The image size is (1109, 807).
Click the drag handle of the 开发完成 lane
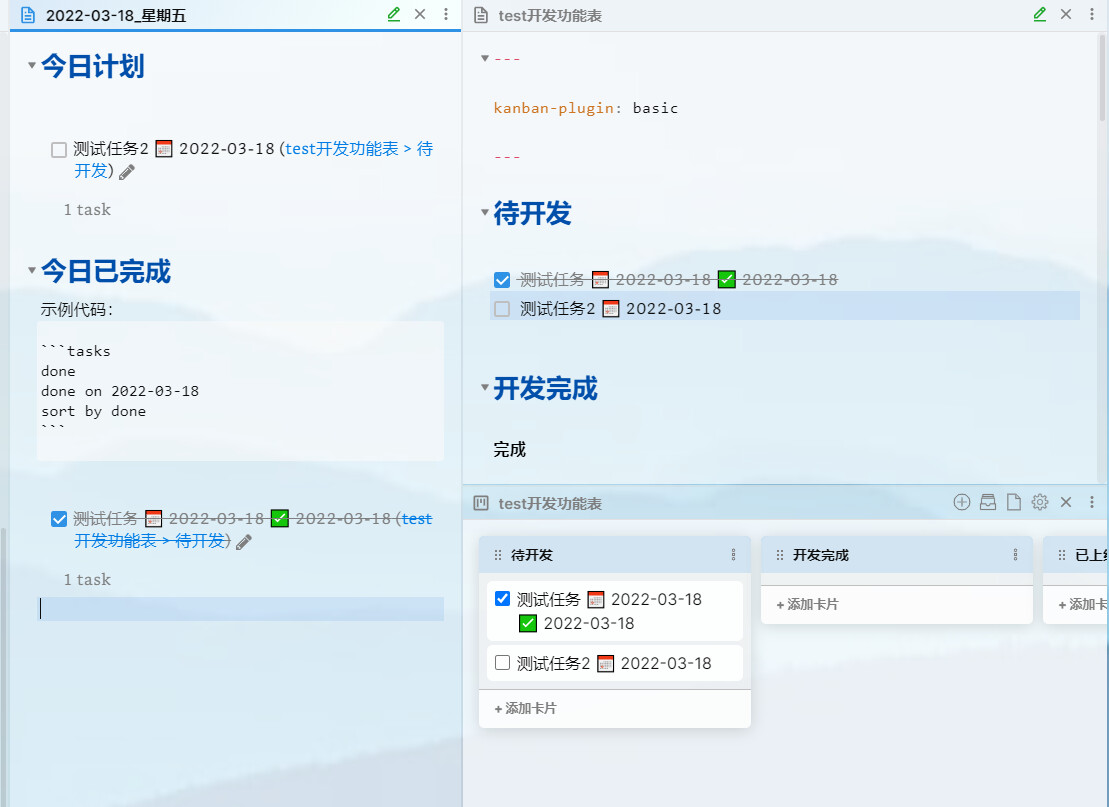pyautogui.click(x=779, y=555)
